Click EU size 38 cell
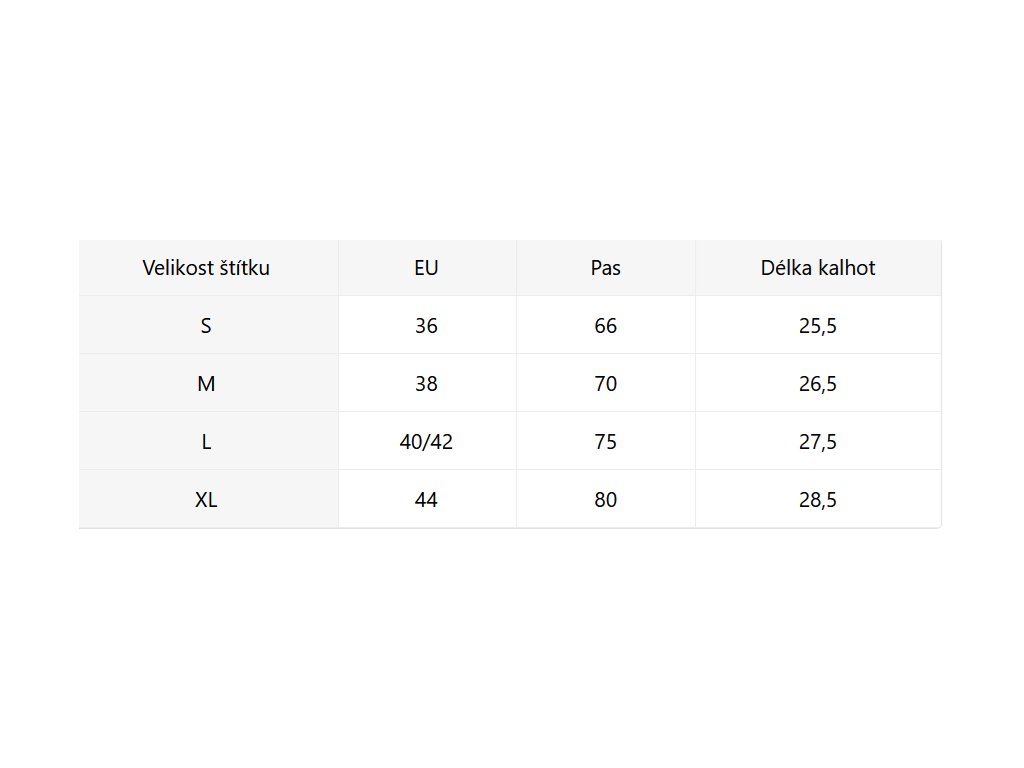 click(426, 384)
